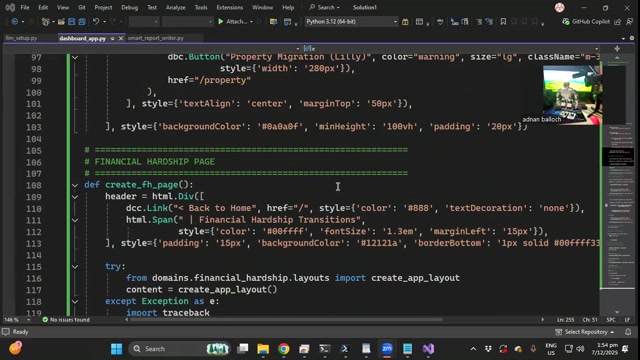Open the Debug menu
This screenshot has height=360, width=640.
coord(129,7)
